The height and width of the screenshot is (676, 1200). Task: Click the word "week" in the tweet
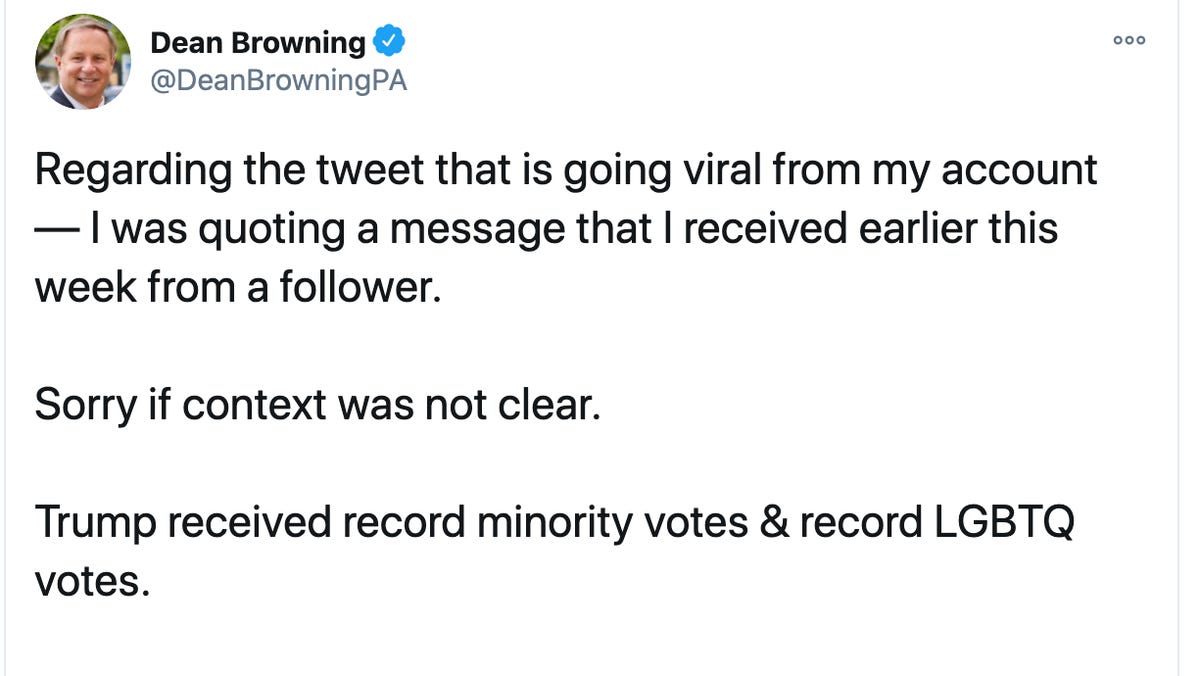coord(84,288)
